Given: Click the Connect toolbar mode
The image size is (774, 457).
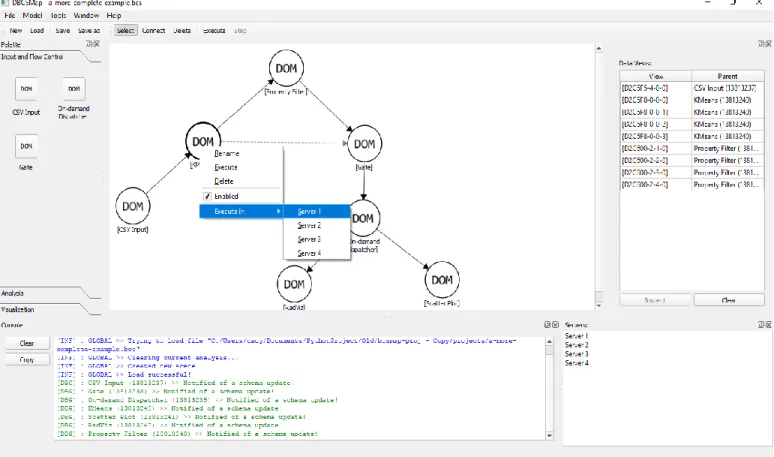Looking at the screenshot, I should pyautogui.click(x=154, y=31).
